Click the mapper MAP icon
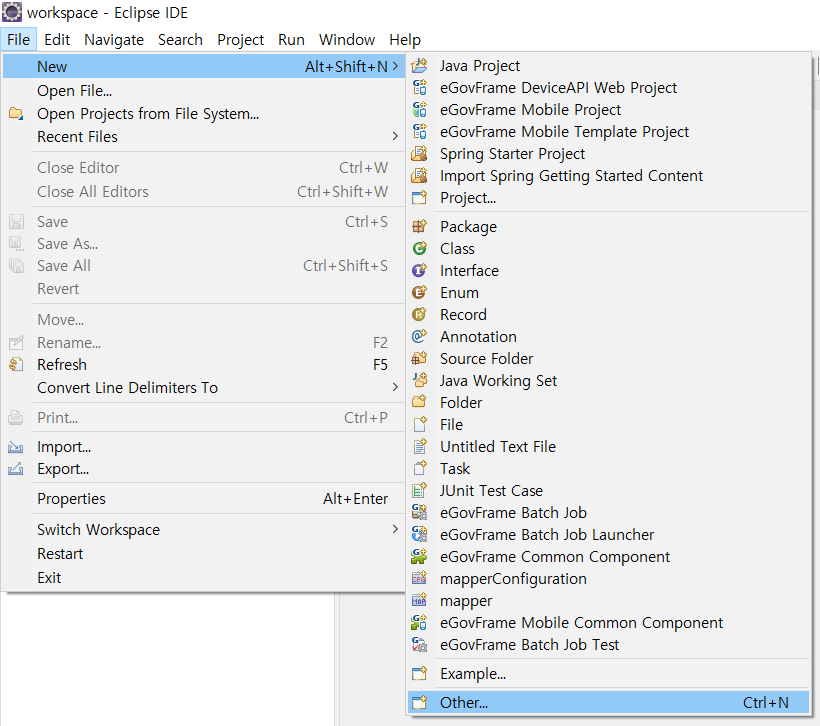The width and height of the screenshot is (820, 726). [x=419, y=600]
